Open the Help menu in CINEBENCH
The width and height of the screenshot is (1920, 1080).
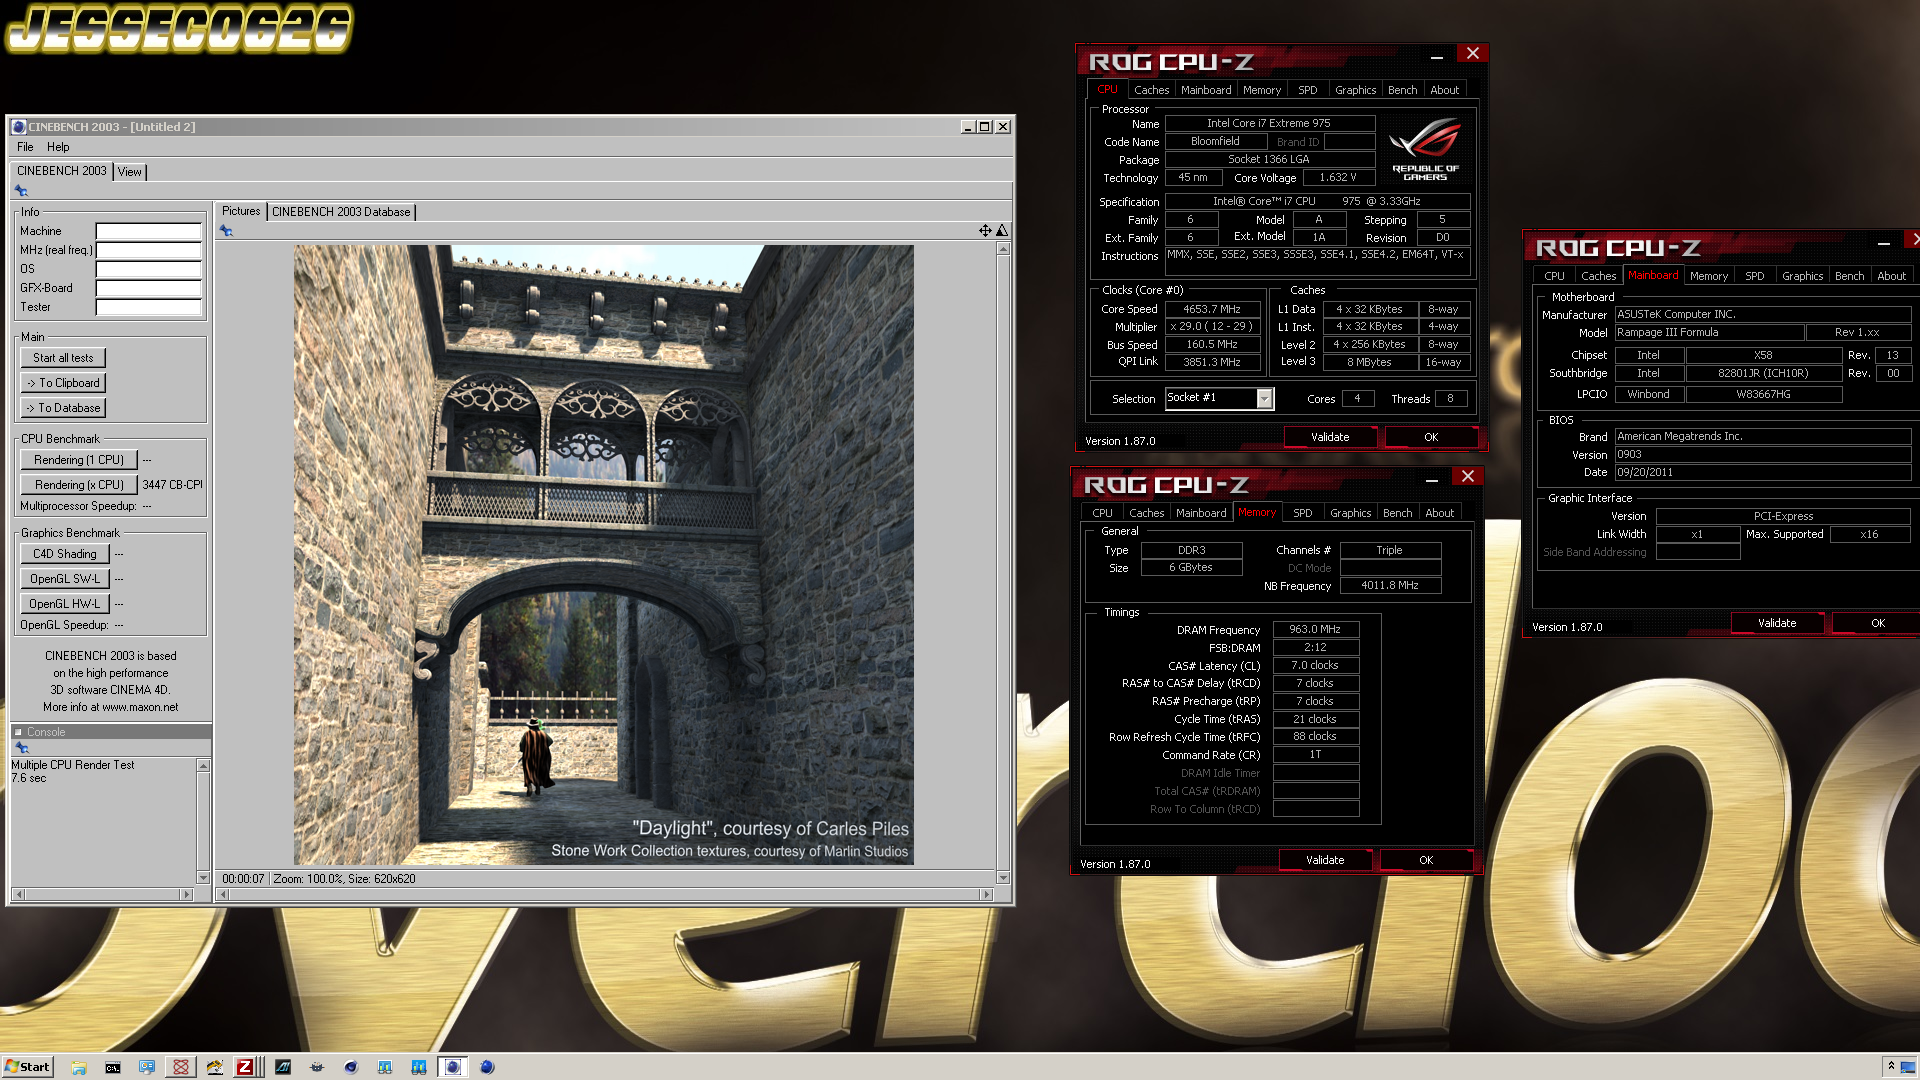[x=58, y=147]
